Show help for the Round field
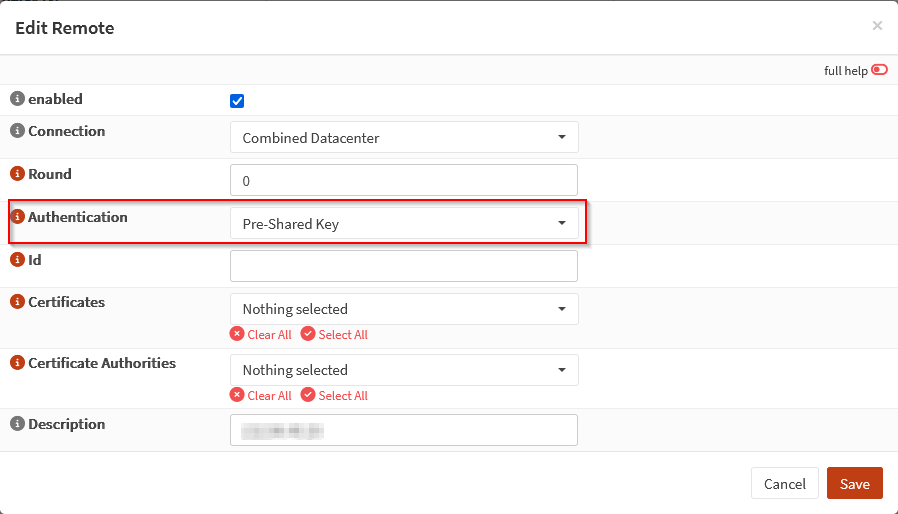This screenshot has width=898, height=514. pos(17,174)
